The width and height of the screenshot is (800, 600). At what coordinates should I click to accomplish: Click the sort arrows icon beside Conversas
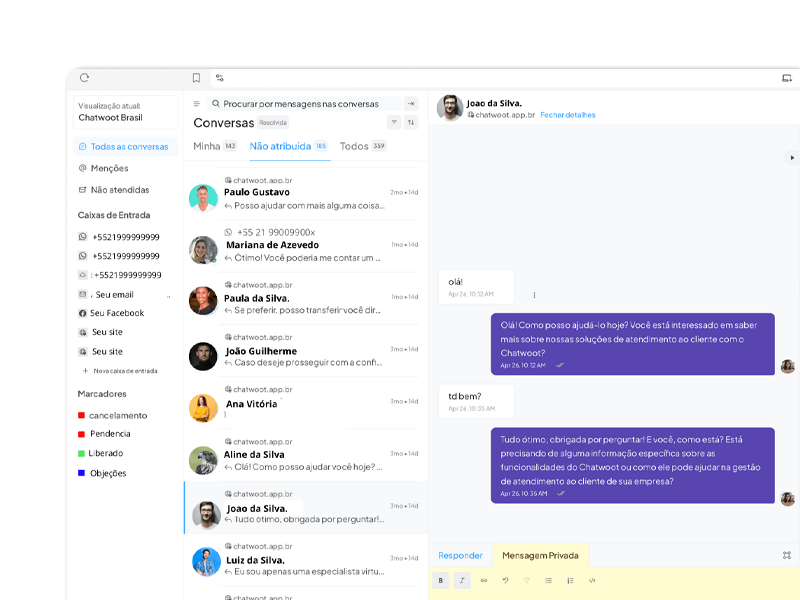[411, 122]
